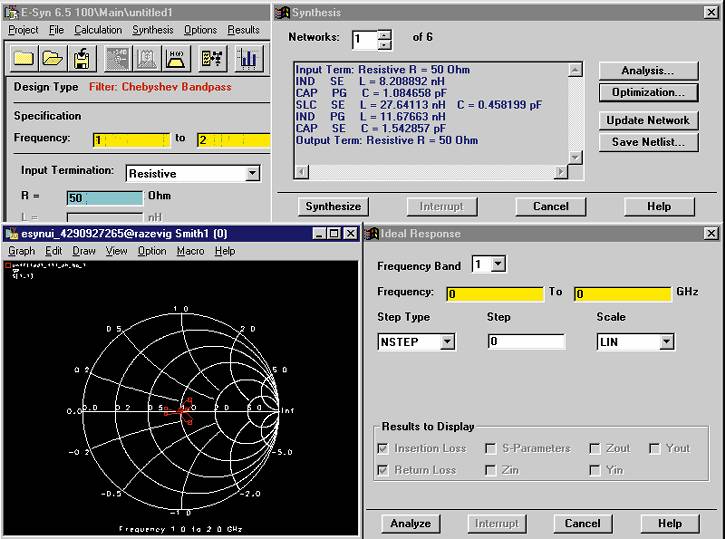Viewport: 725px width, 539px height.
Task: Open the Macro menu in Smith window
Action: pos(190,251)
